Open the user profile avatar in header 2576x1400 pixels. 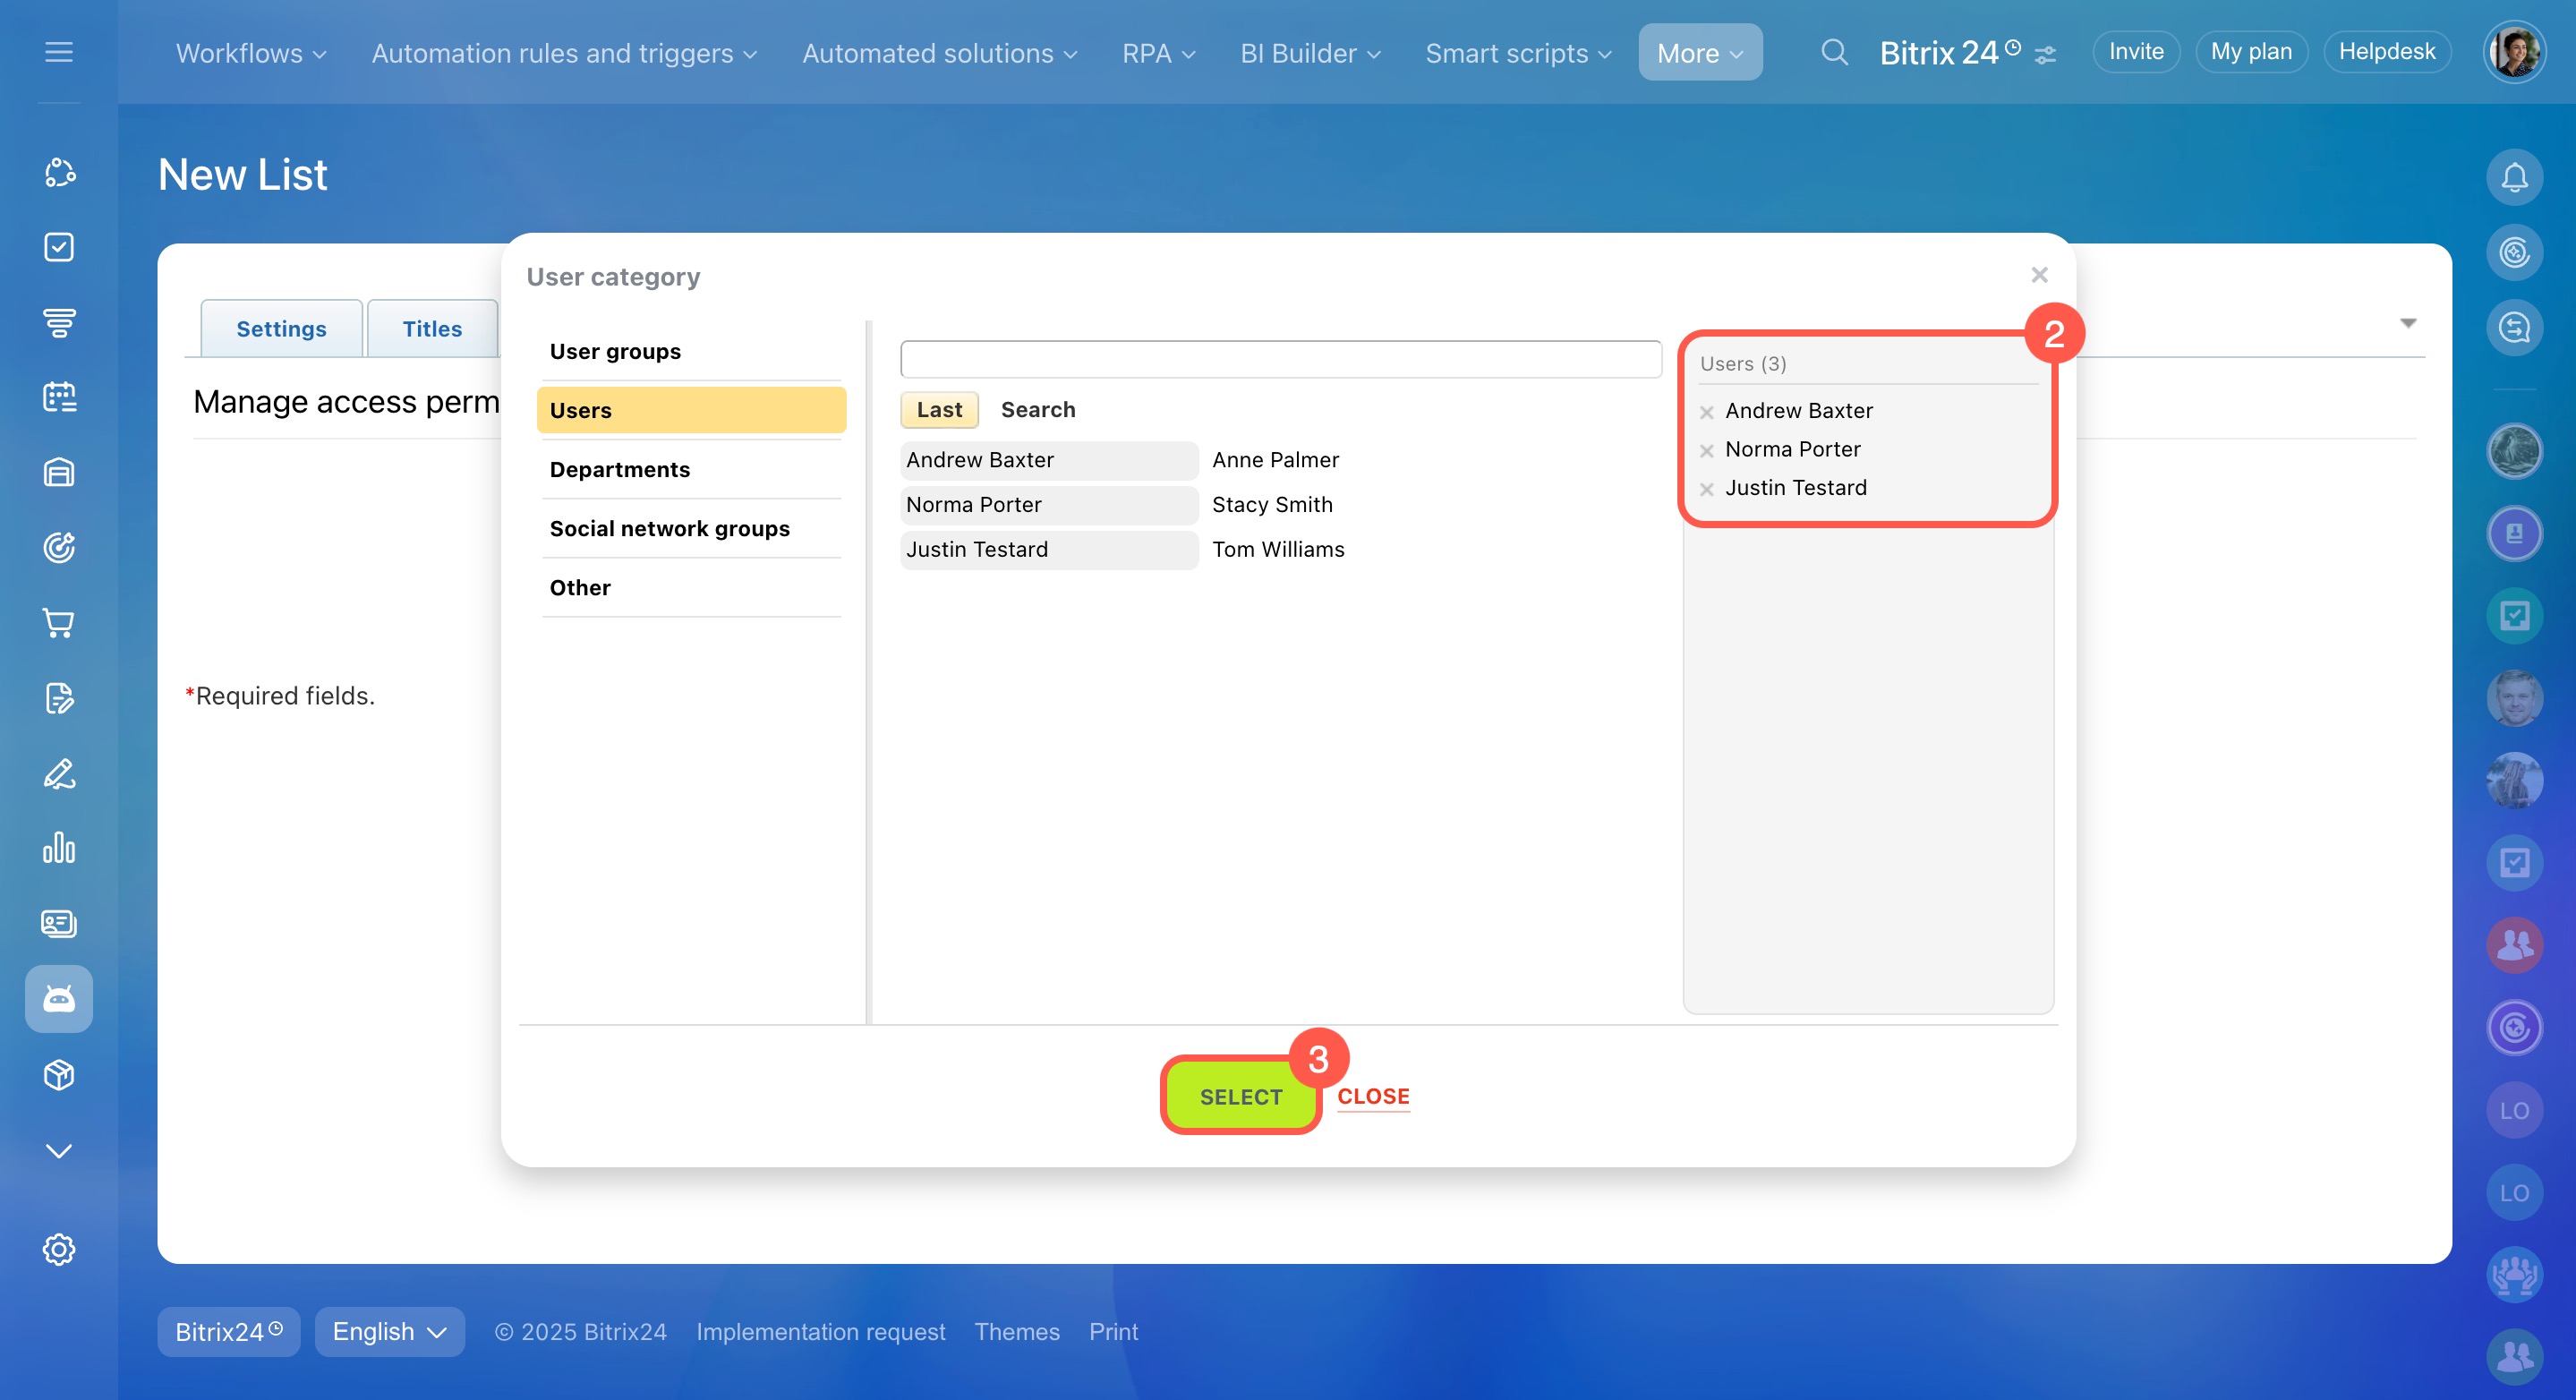point(2514,52)
